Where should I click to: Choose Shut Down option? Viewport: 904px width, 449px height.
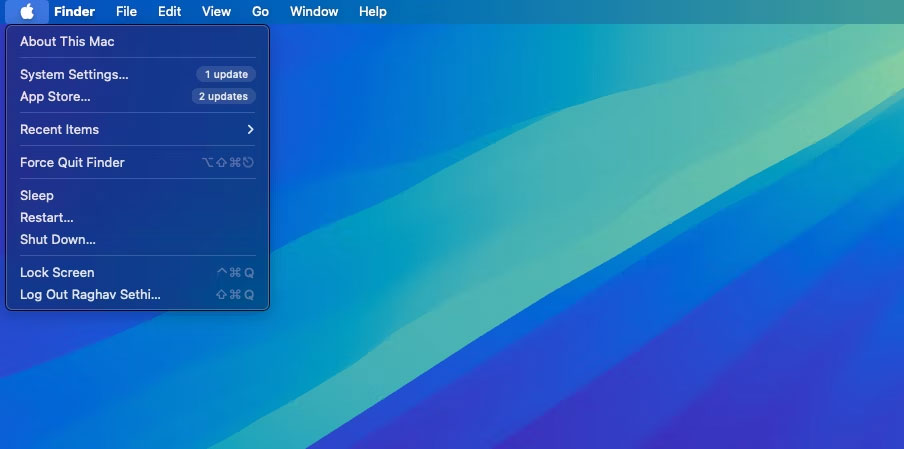pos(137,239)
